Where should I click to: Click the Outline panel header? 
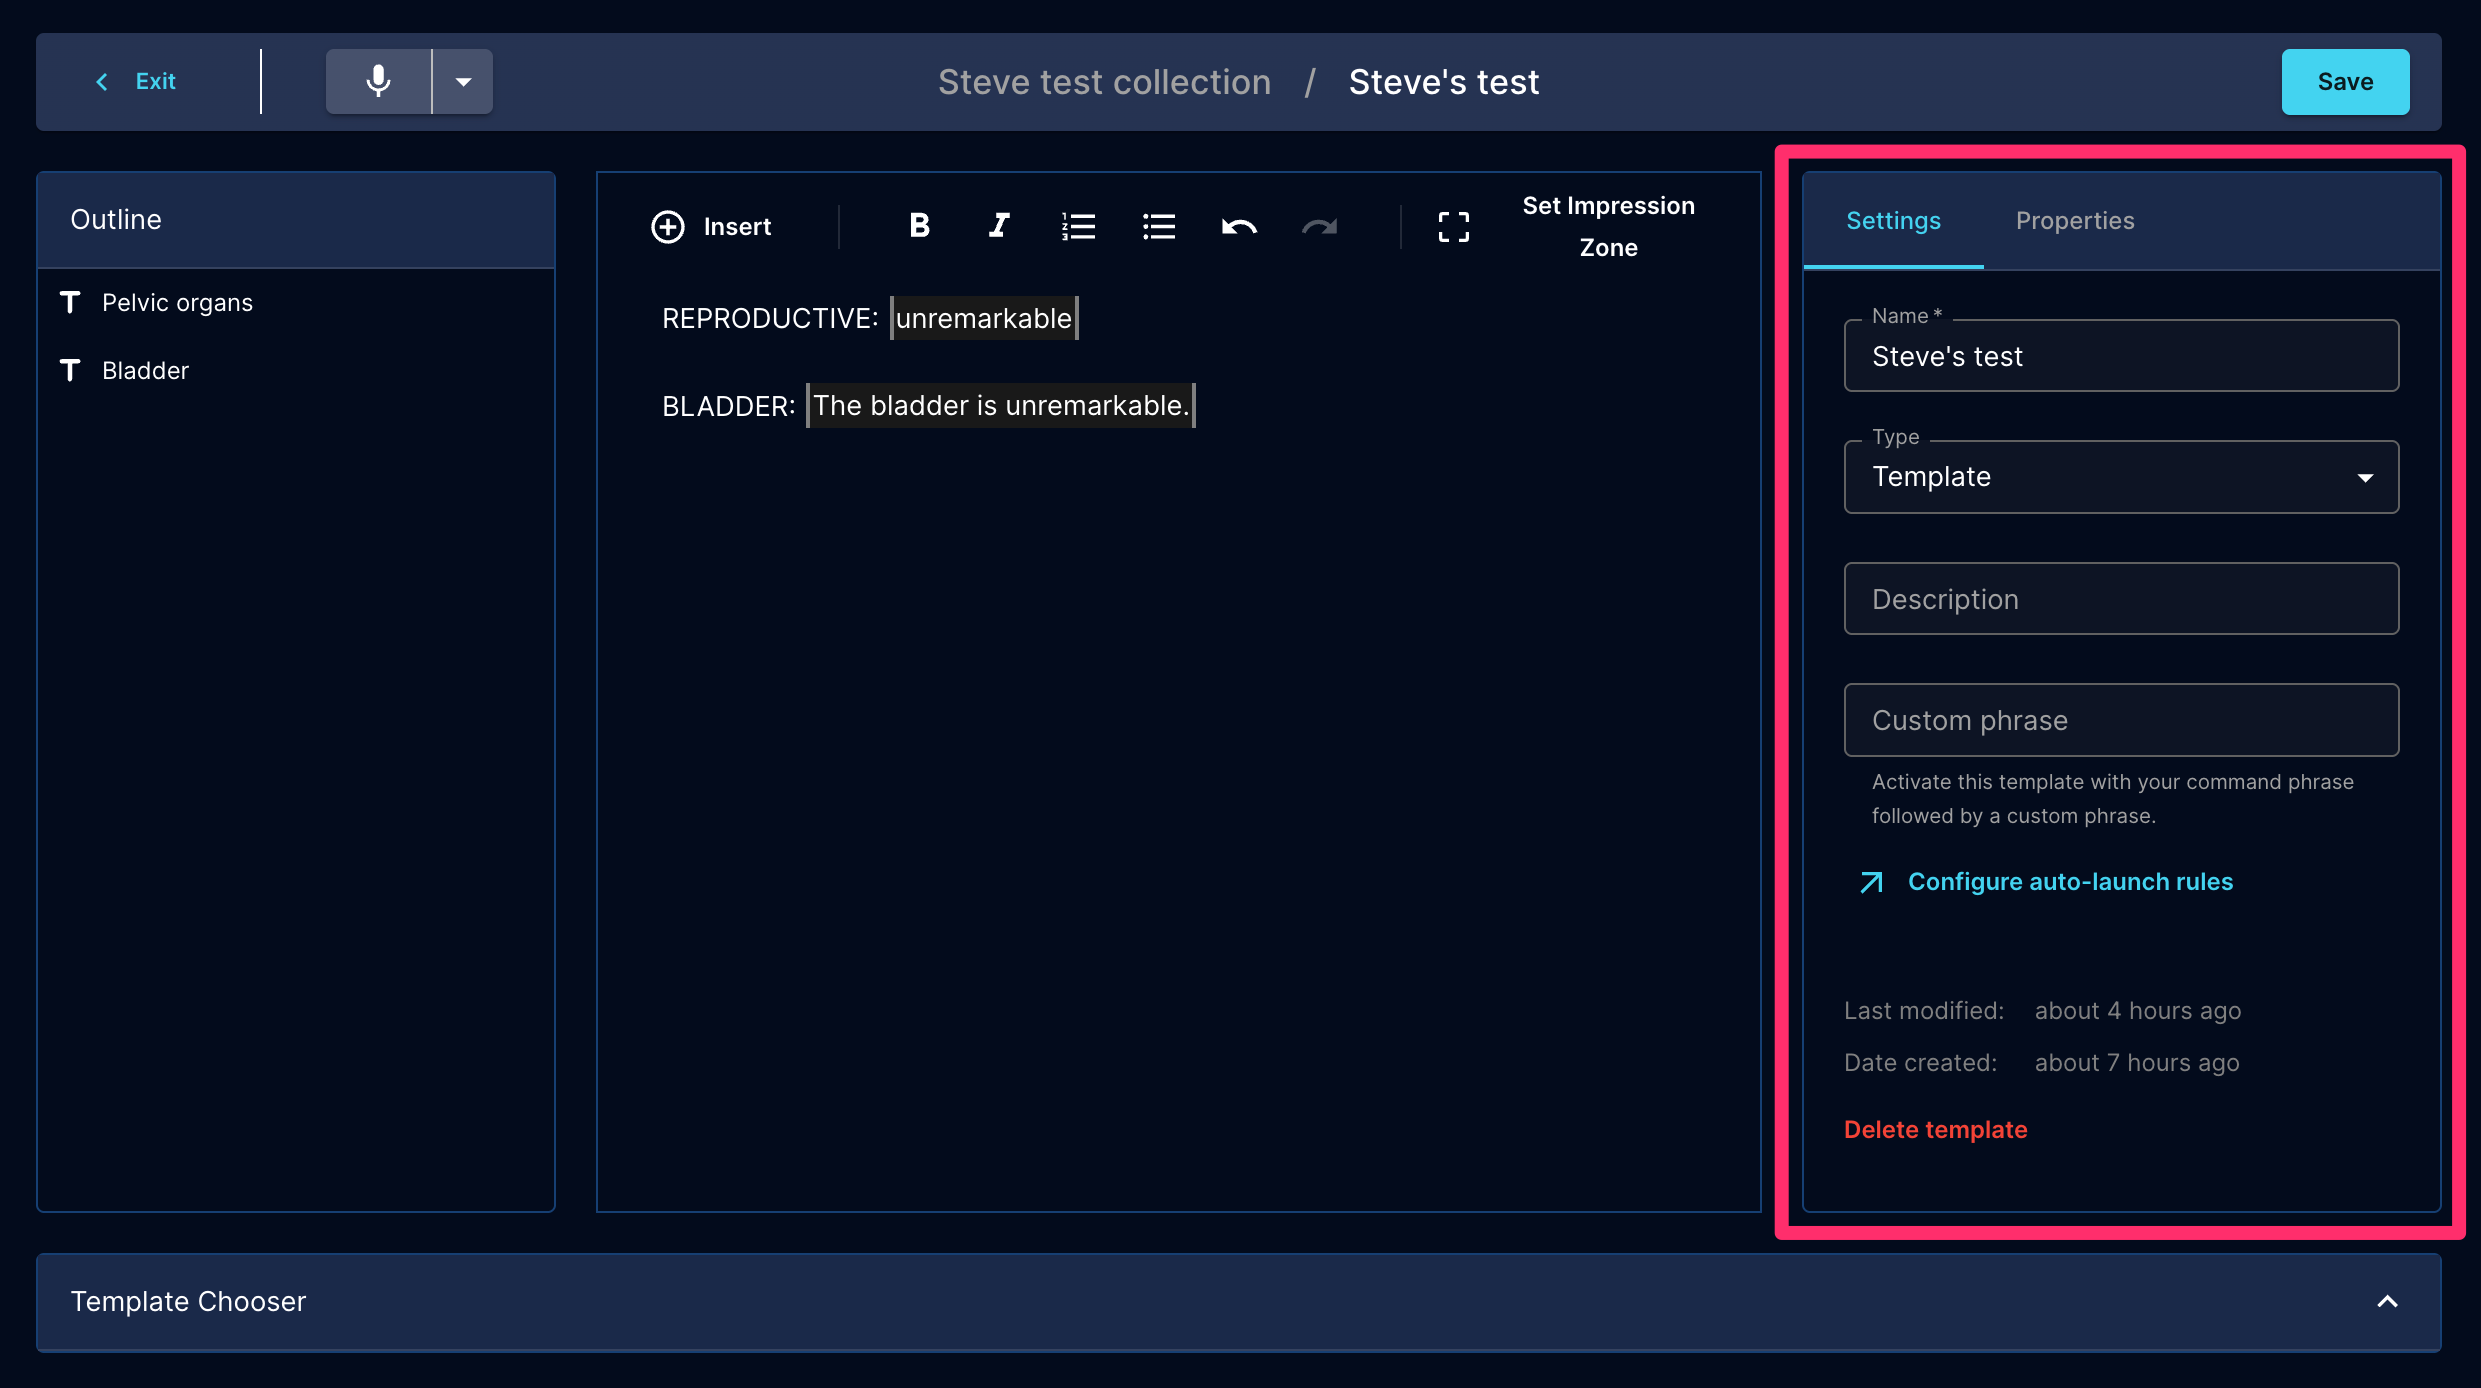(296, 220)
